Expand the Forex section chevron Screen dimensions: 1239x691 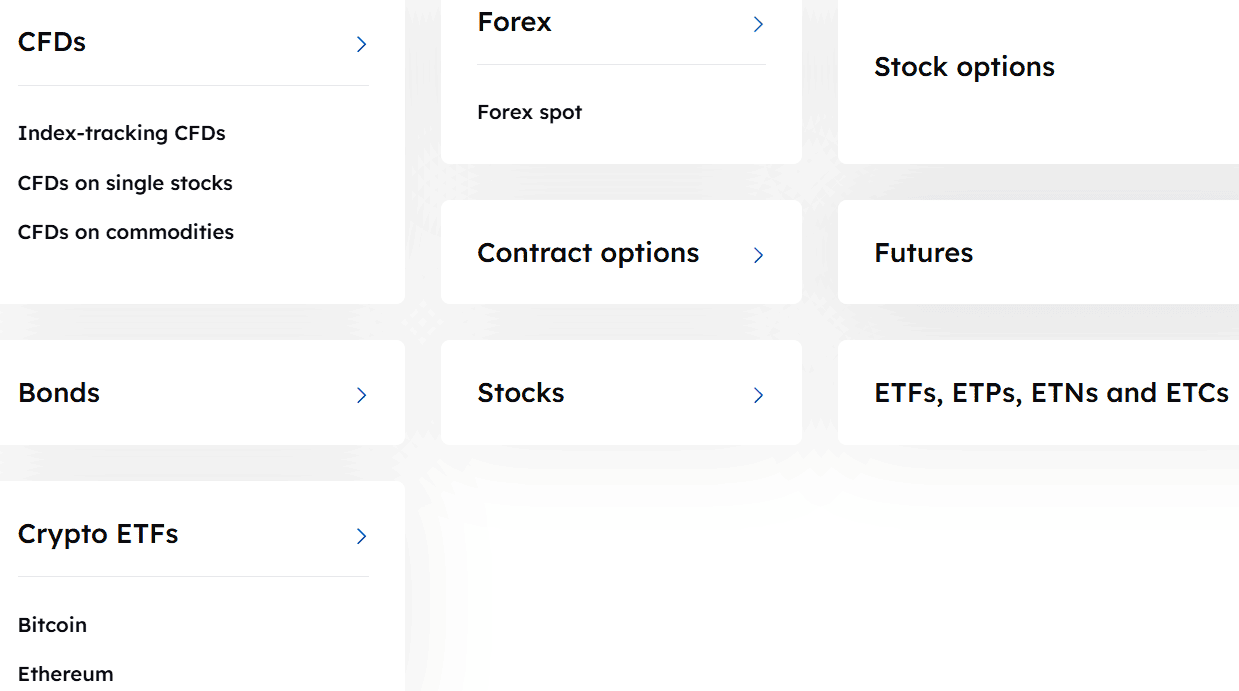[757, 24]
